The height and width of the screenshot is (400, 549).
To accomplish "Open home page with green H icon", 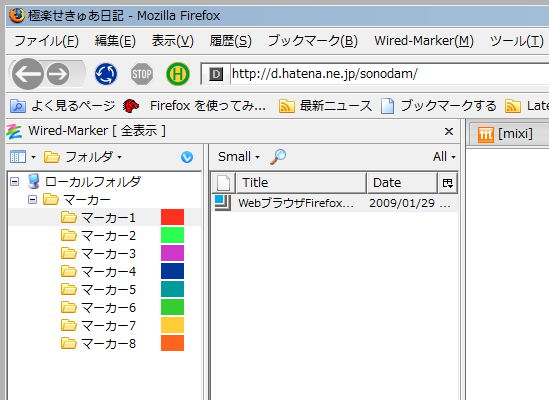I will tap(178, 74).
